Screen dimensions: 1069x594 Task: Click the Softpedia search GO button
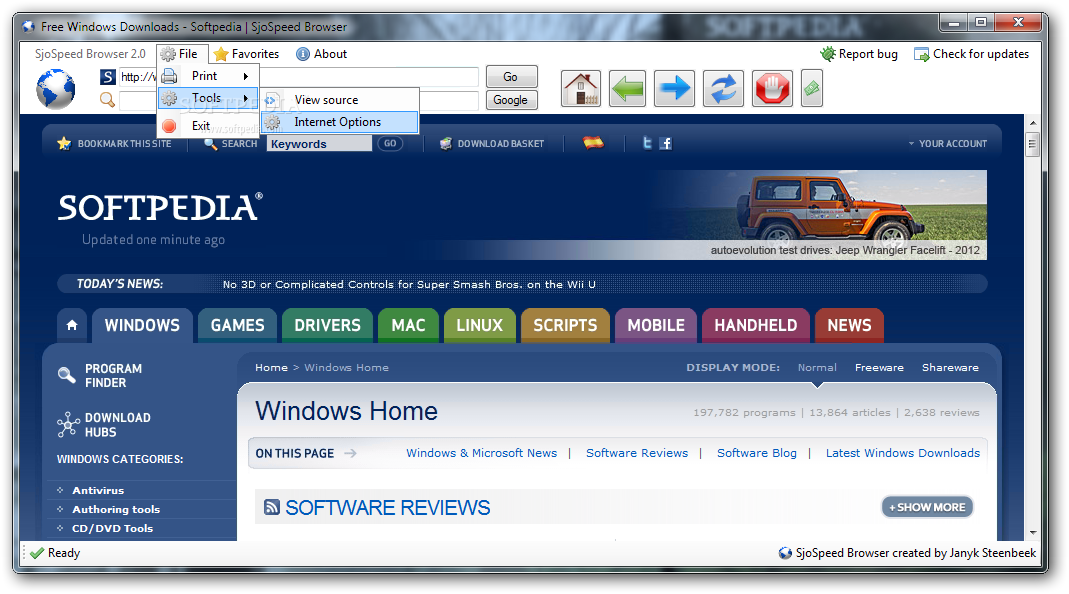coord(390,143)
